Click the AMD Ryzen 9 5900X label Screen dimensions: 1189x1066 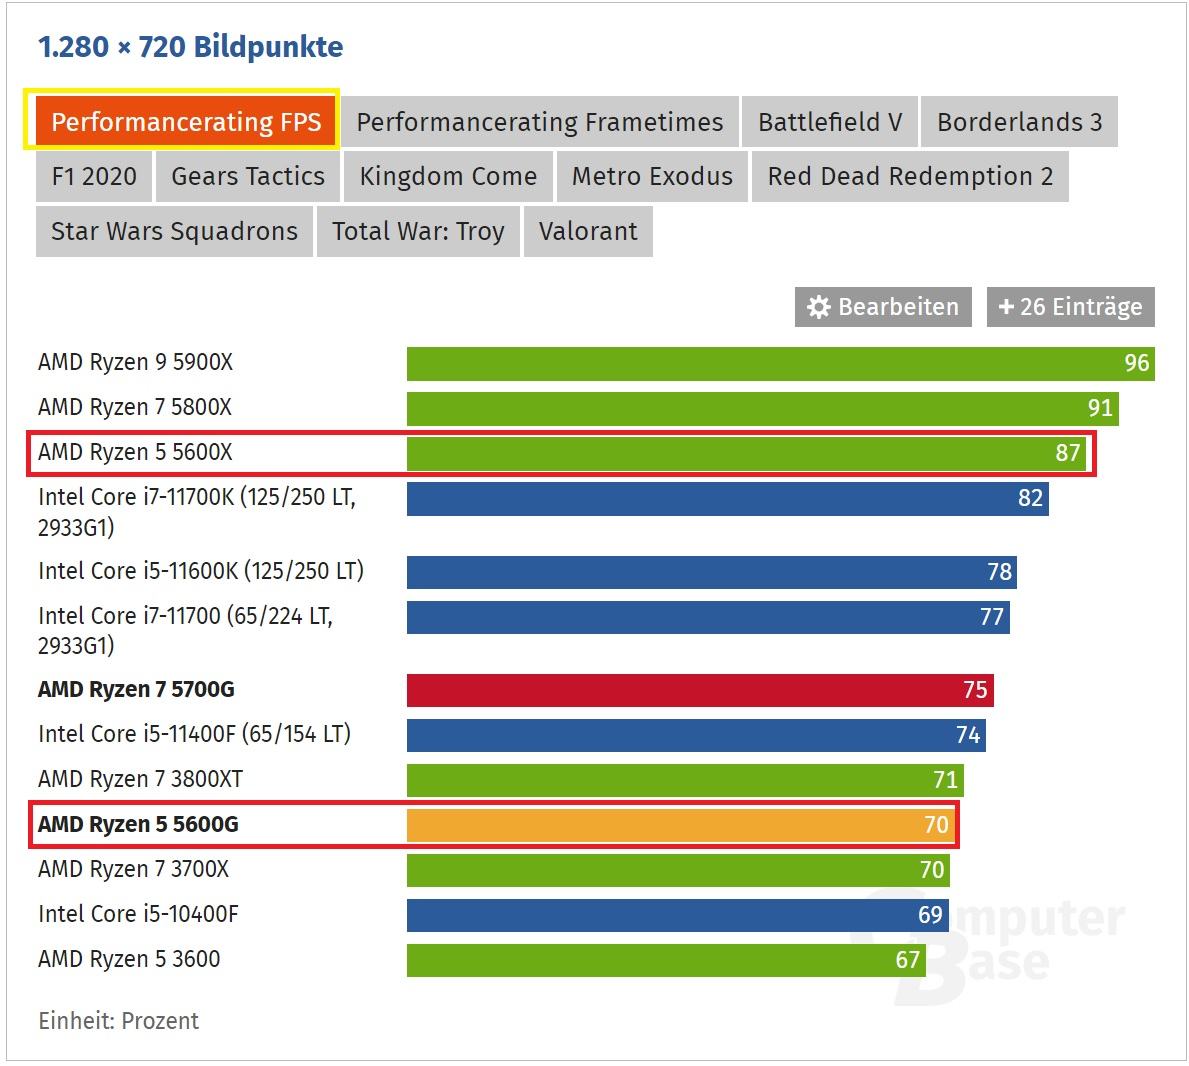(x=136, y=362)
